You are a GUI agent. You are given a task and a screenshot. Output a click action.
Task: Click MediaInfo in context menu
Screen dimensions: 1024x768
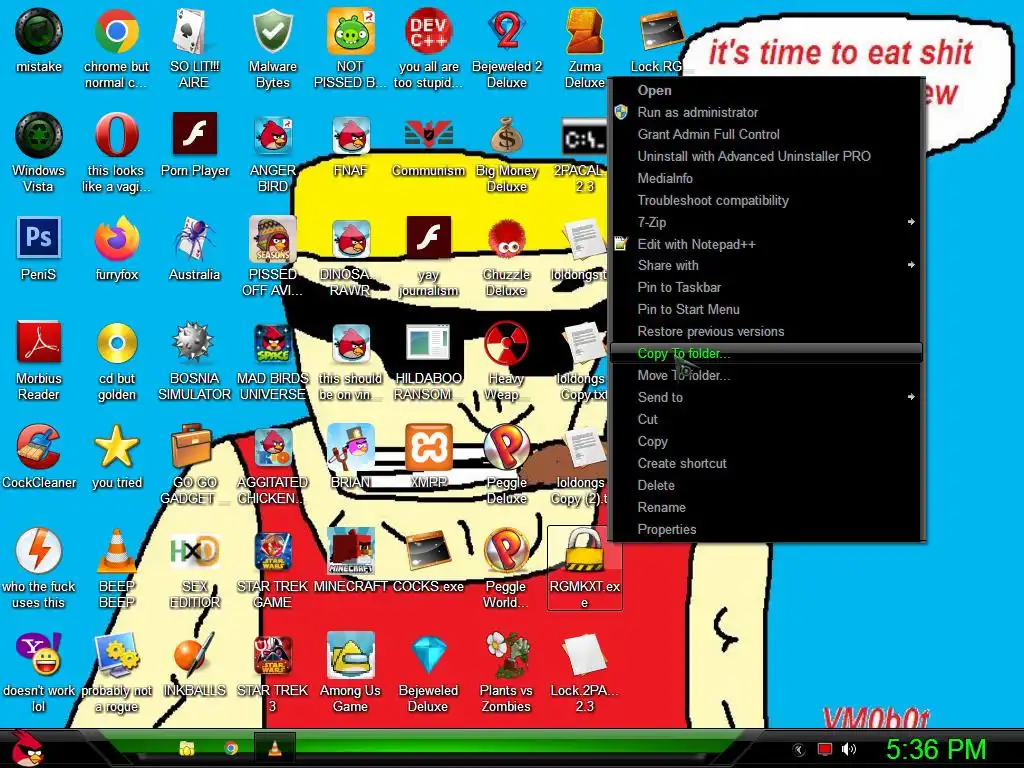pos(767,178)
